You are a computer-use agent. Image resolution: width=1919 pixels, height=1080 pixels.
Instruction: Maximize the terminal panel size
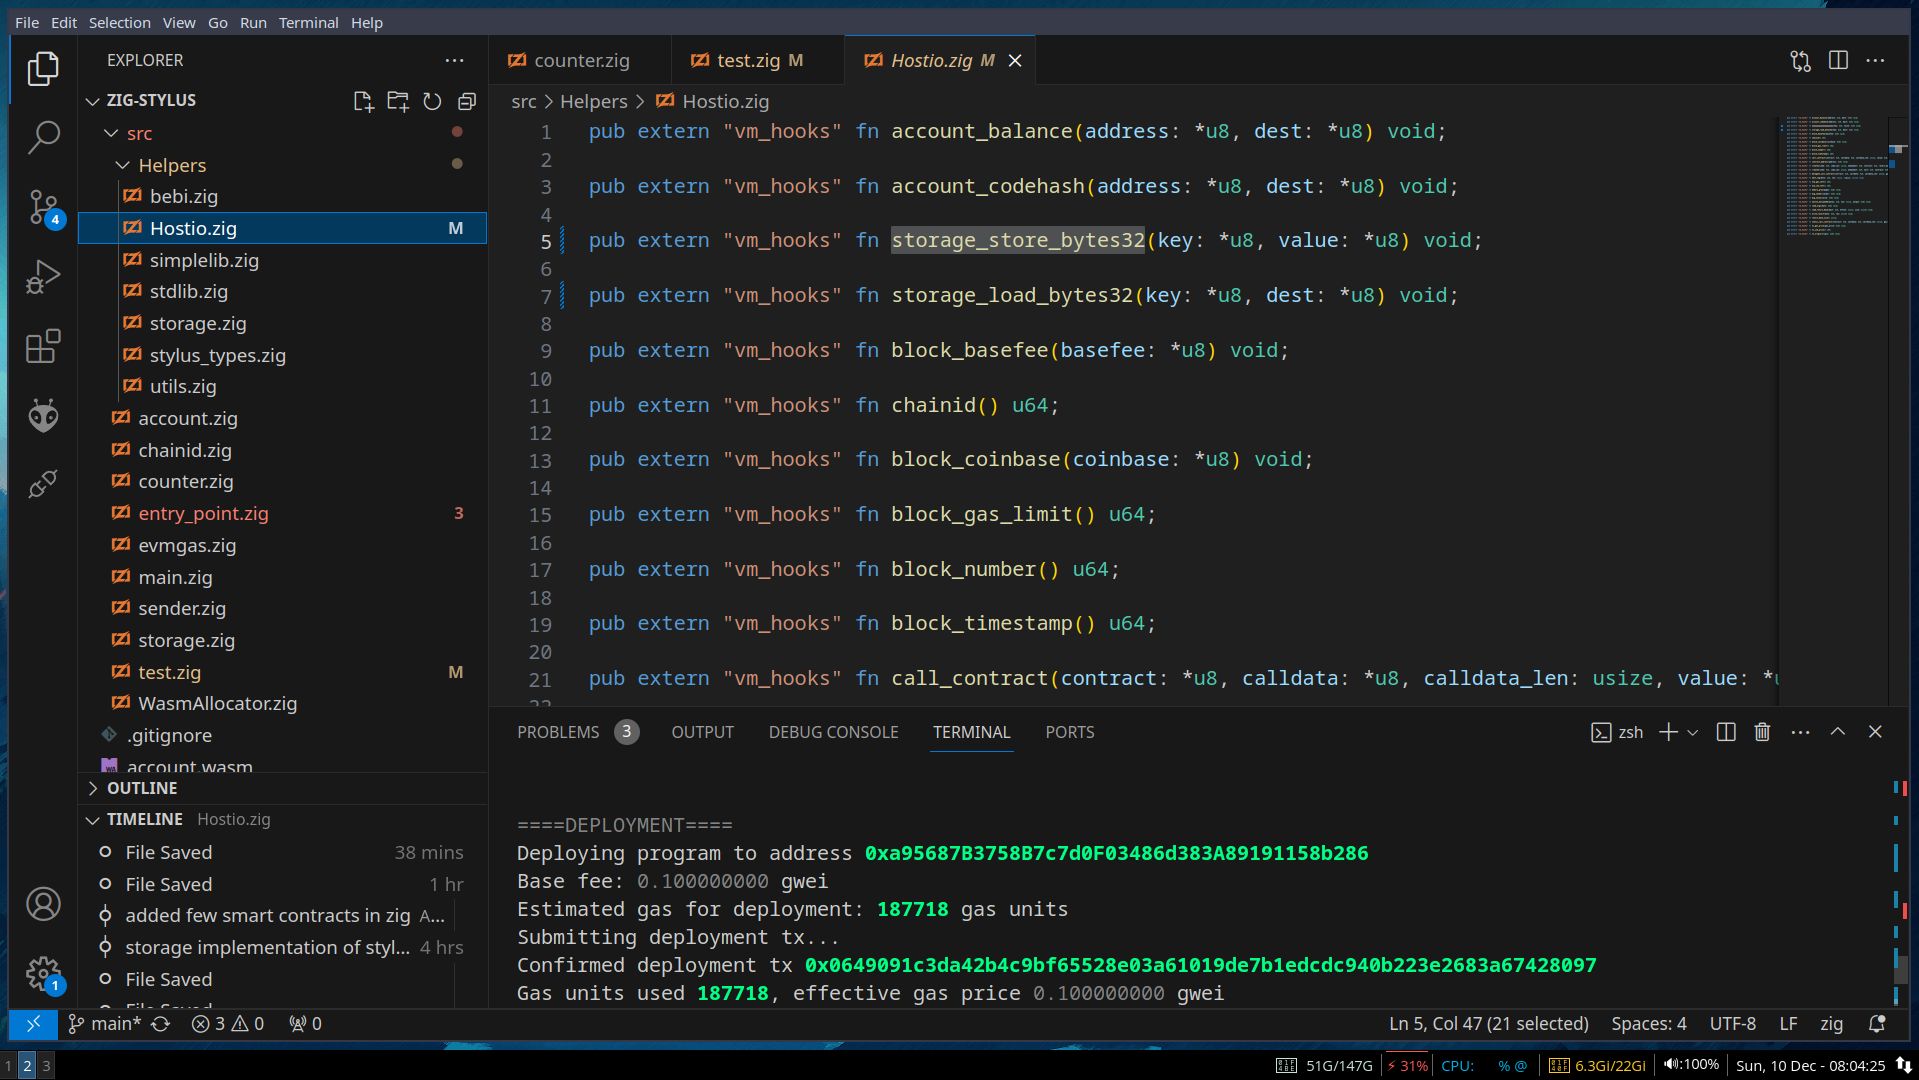[1837, 732]
